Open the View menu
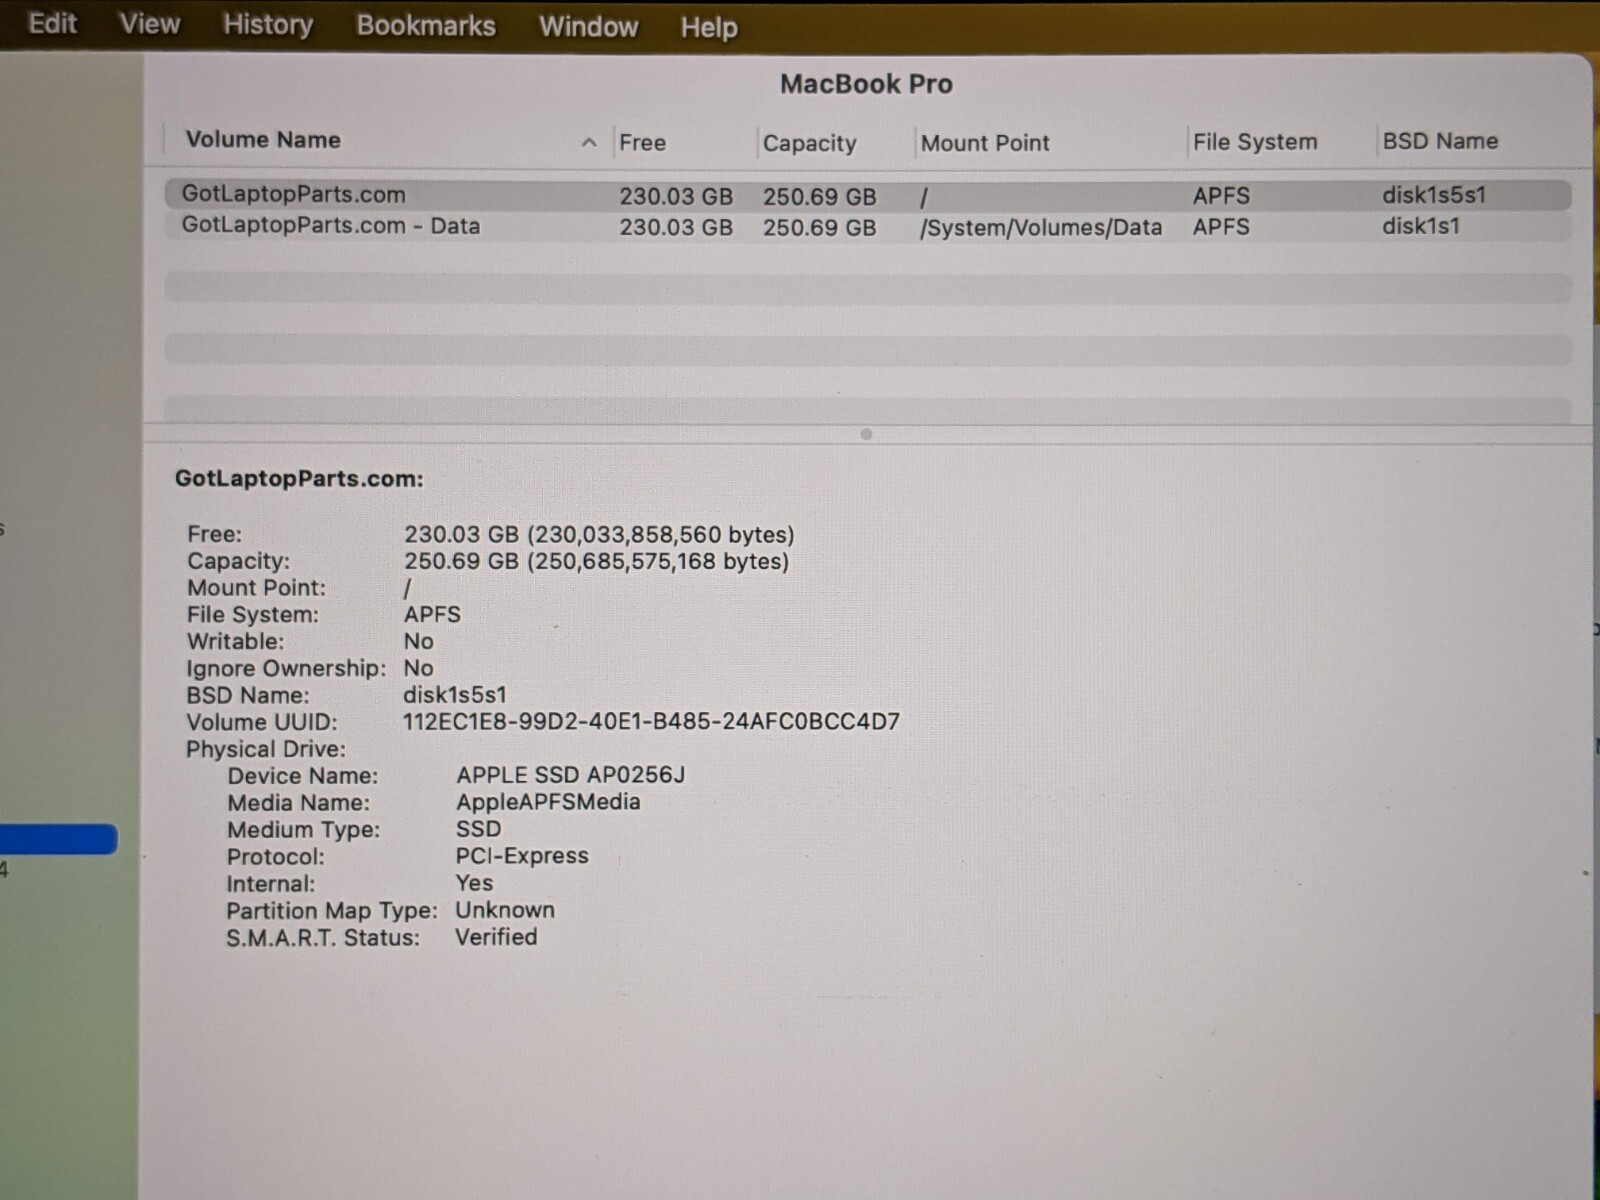This screenshot has height=1200, width=1600. tap(150, 23)
